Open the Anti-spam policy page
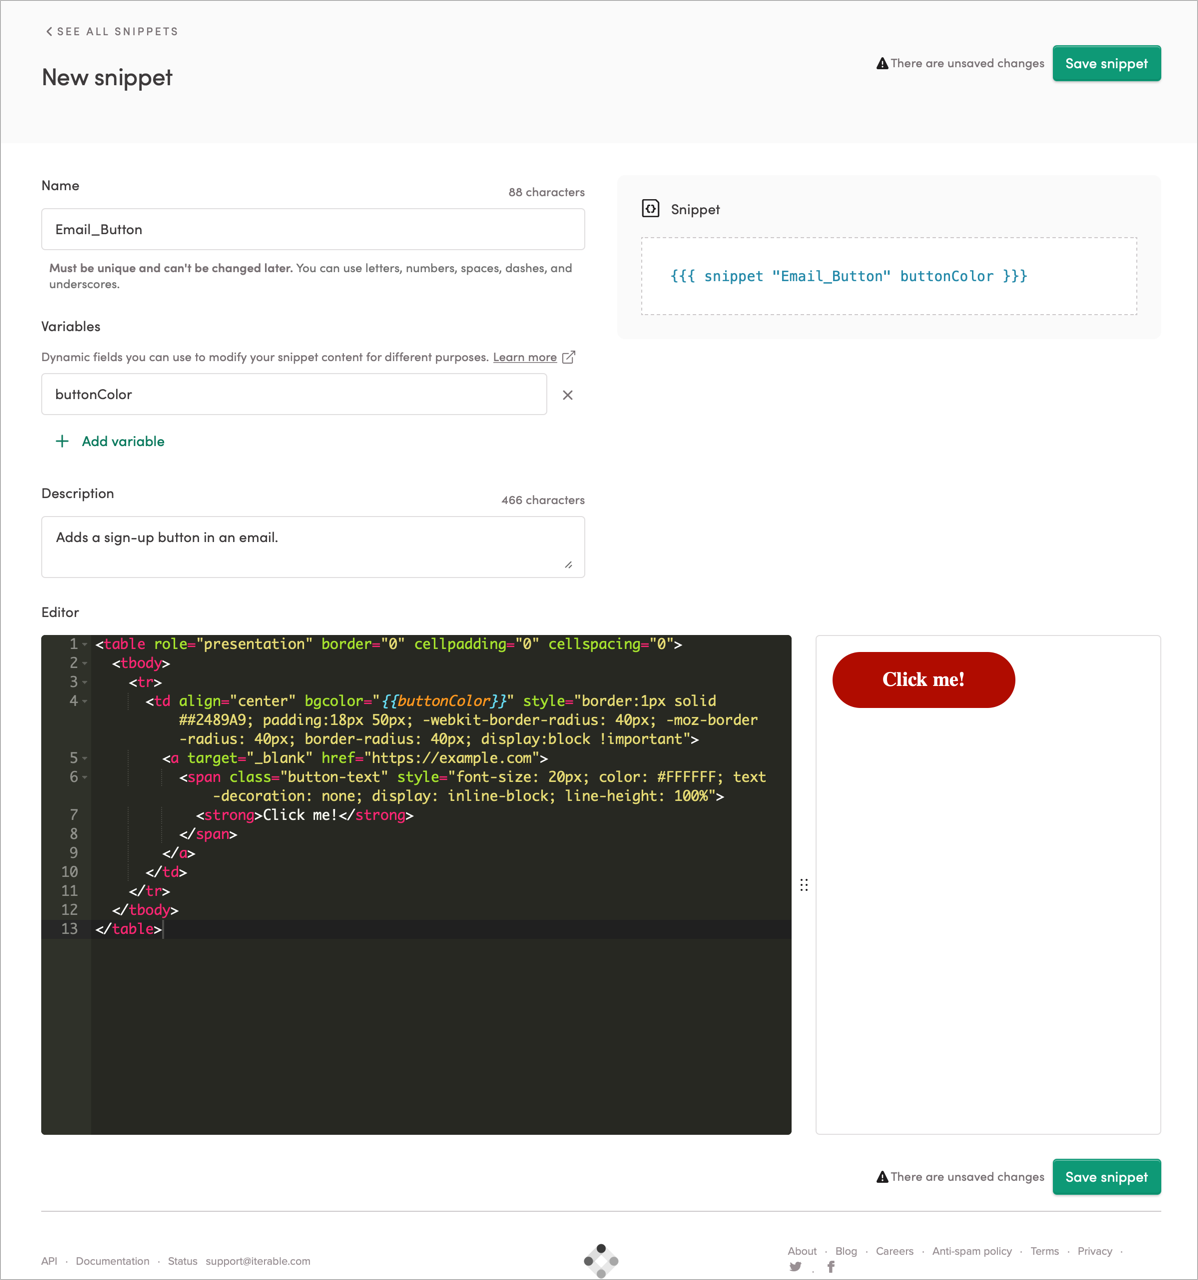The height and width of the screenshot is (1280, 1198). tap(972, 1251)
